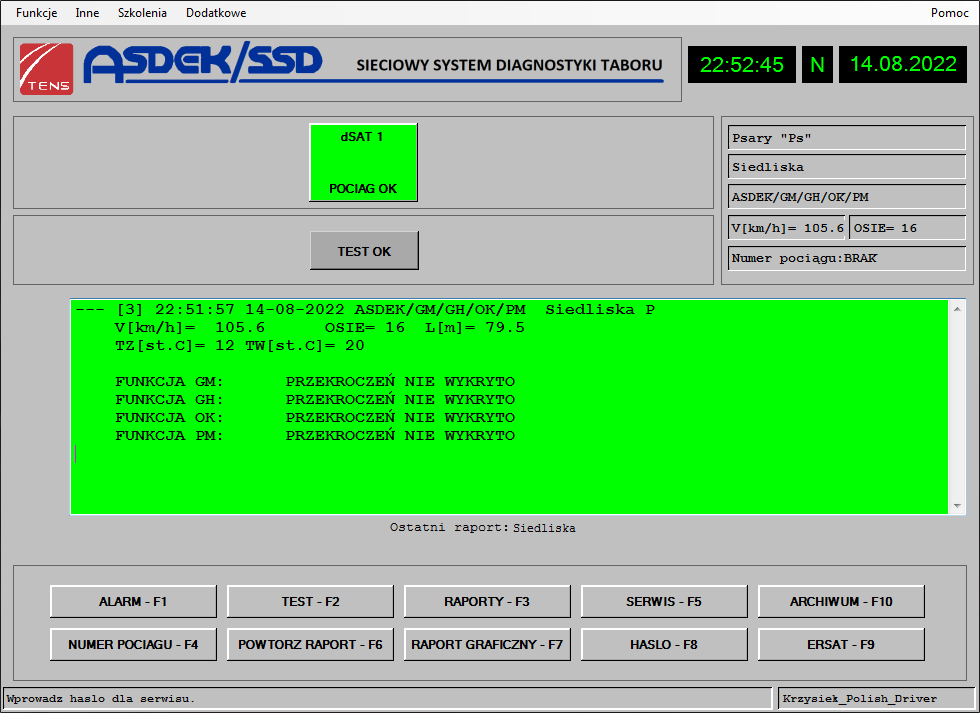Viewport: 980px width, 713px height.
Task: Click the L[m]= 79.5 value in report
Action: coord(475,327)
